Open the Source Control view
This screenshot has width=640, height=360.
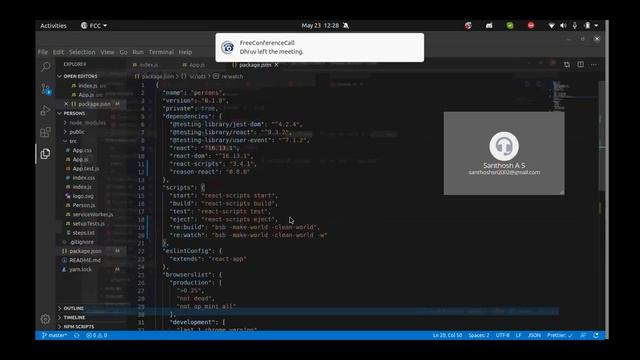[46, 89]
